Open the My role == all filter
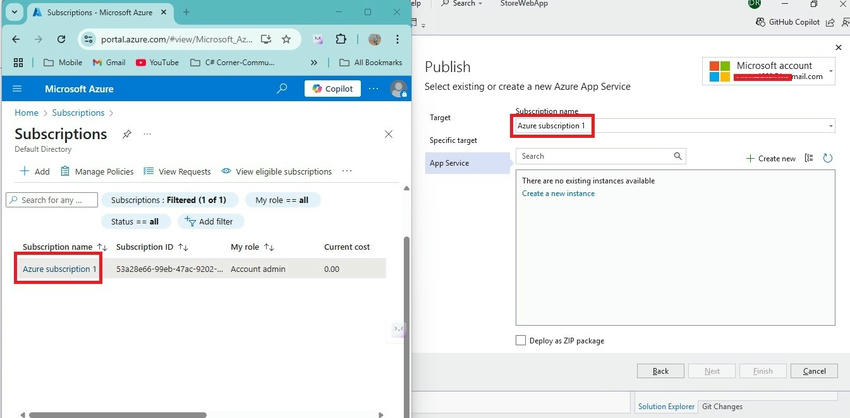The height and width of the screenshot is (418, 850). 282,200
